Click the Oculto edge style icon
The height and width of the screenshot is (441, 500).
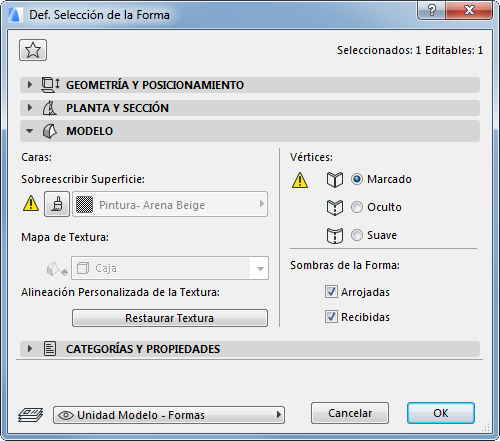click(335, 208)
